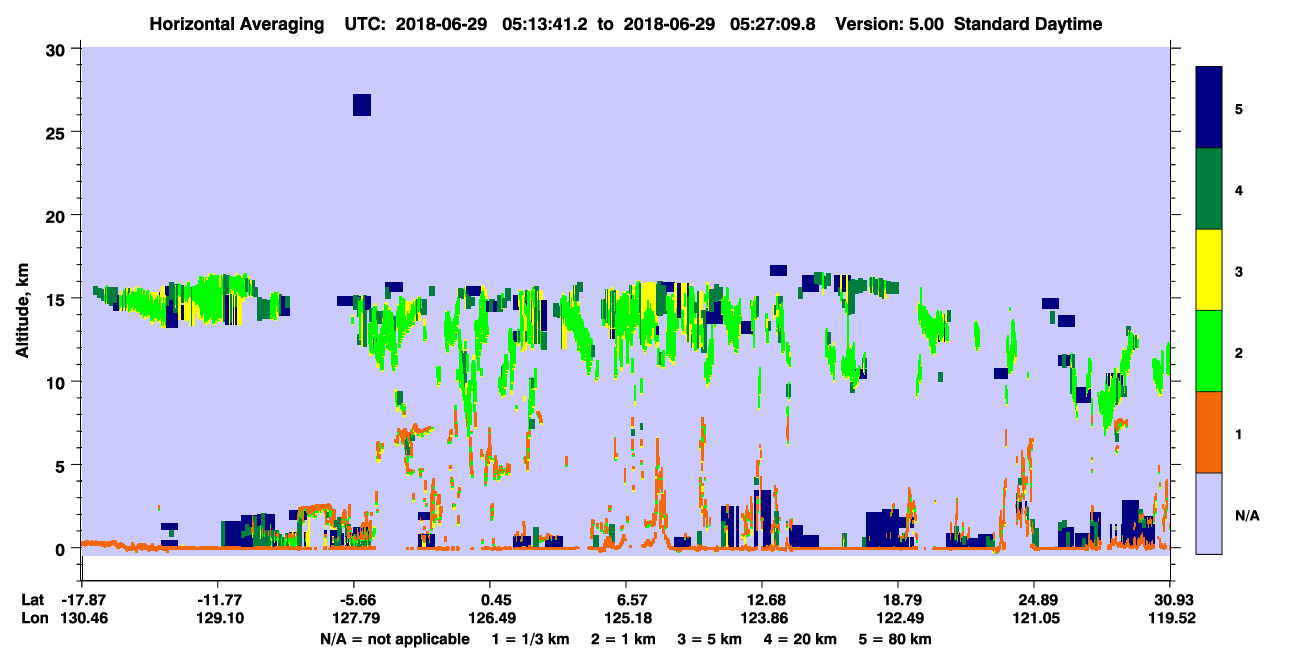Click the bright green level 2 colorbar segment
Screen dimensions: 1300x667
1209,350
